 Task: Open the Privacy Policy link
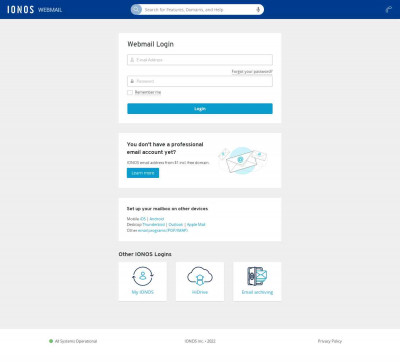pyautogui.click(x=330, y=341)
